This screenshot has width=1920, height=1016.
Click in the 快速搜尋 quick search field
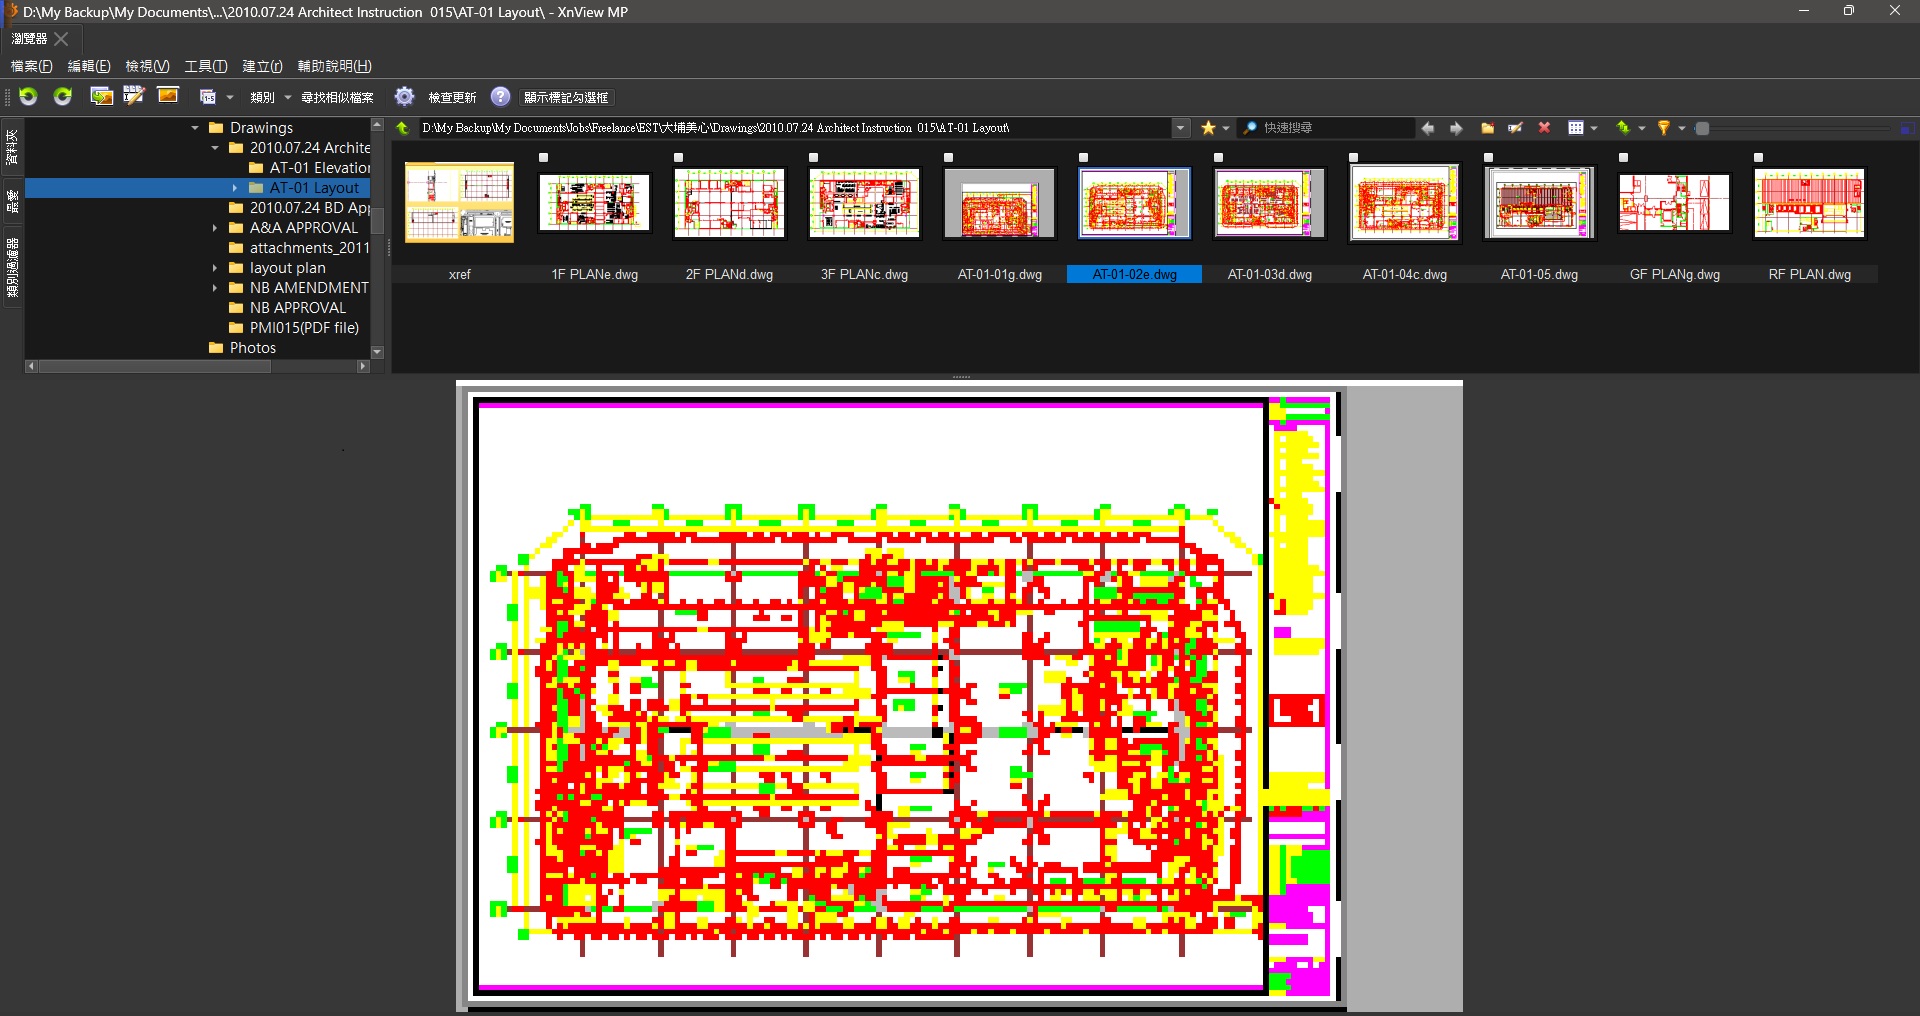pos(1335,128)
